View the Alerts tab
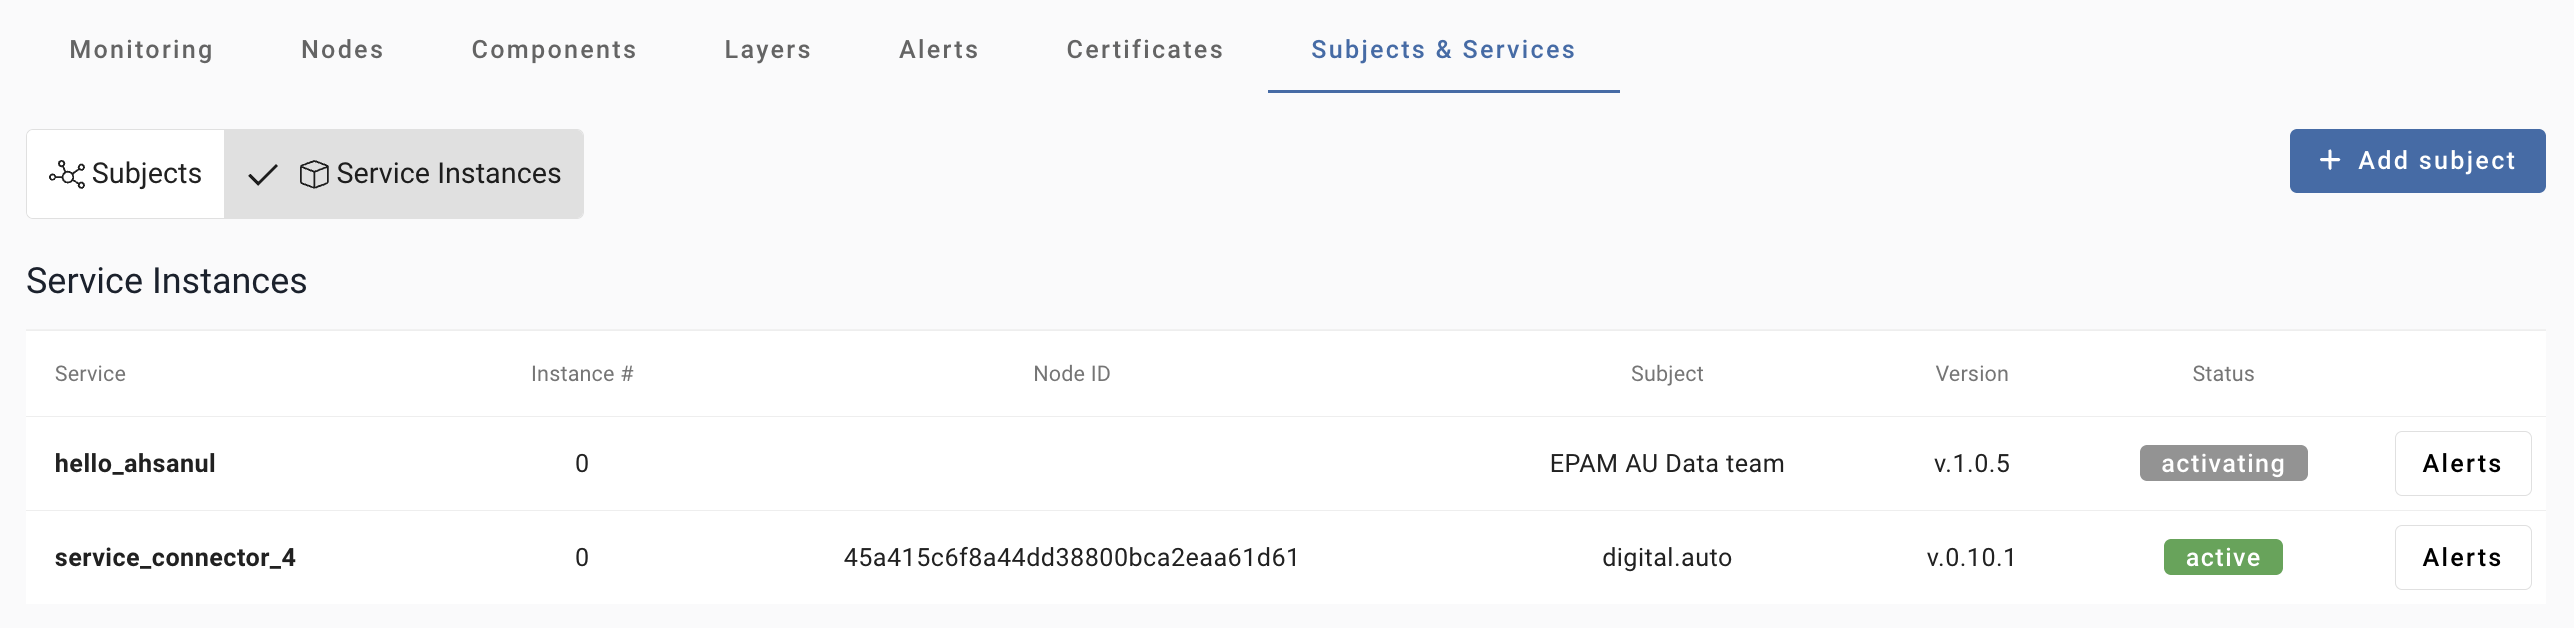The width and height of the screenshot is (2574, 628). tap(938, 50)
